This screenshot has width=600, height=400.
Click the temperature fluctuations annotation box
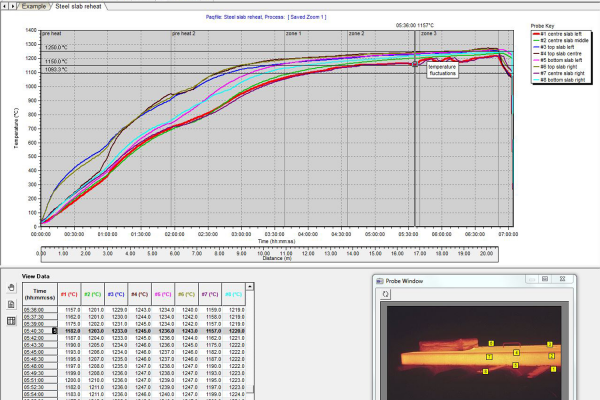[441, 71]
